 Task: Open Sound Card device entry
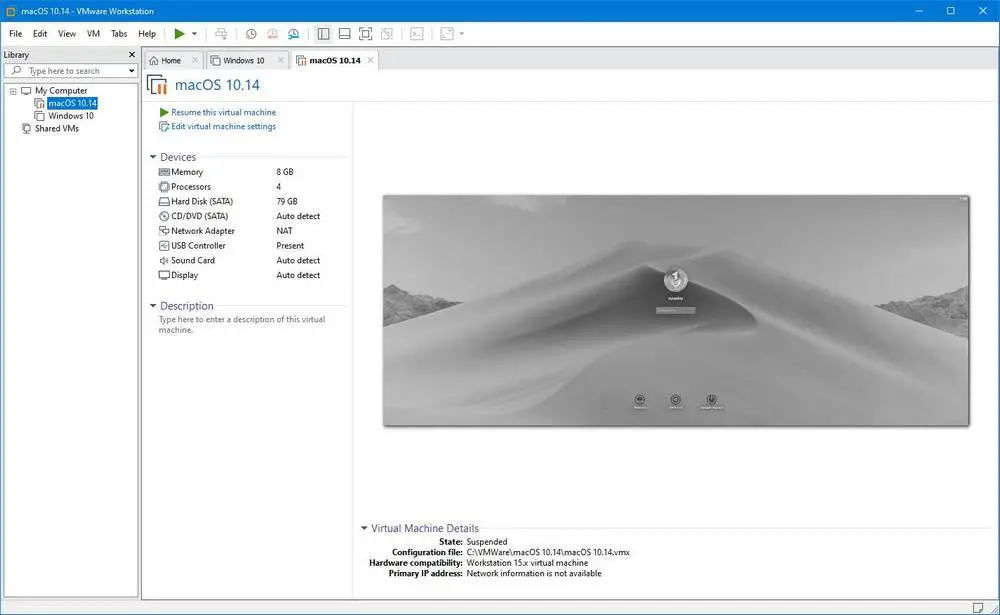pos(193,260)
